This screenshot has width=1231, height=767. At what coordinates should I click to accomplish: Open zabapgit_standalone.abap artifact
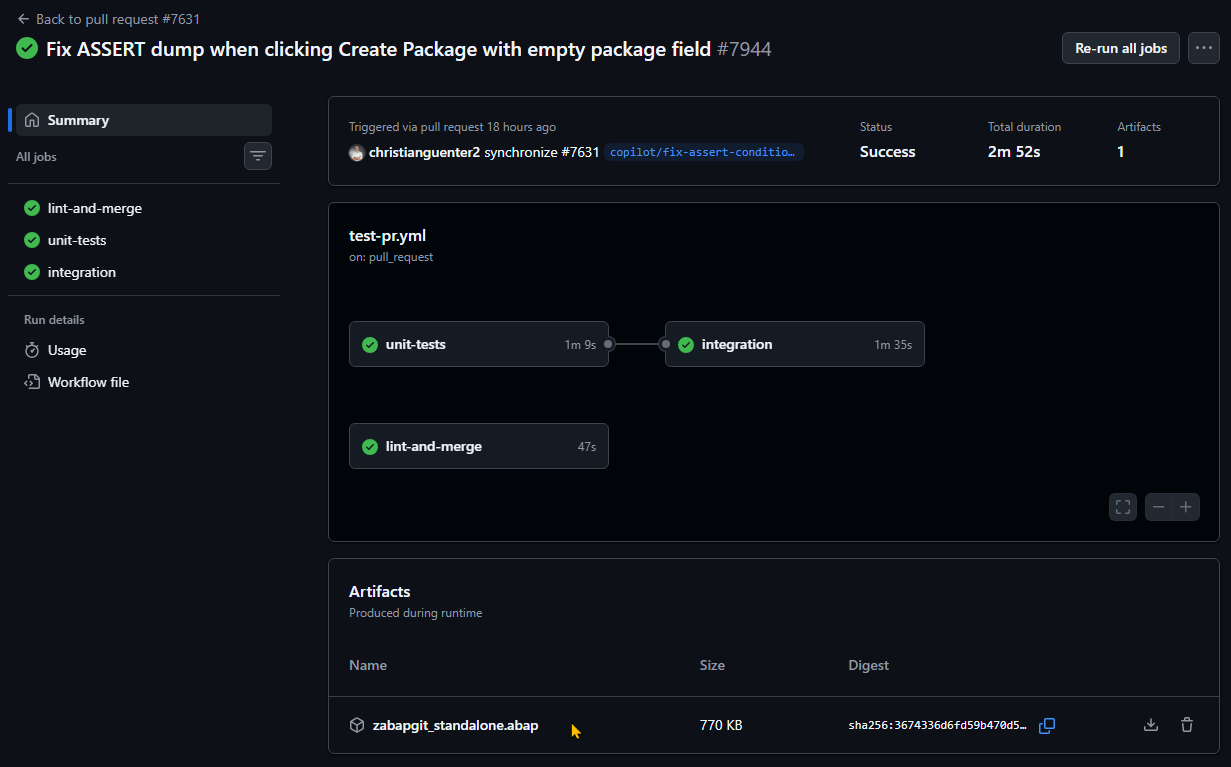tap(455, 725)
